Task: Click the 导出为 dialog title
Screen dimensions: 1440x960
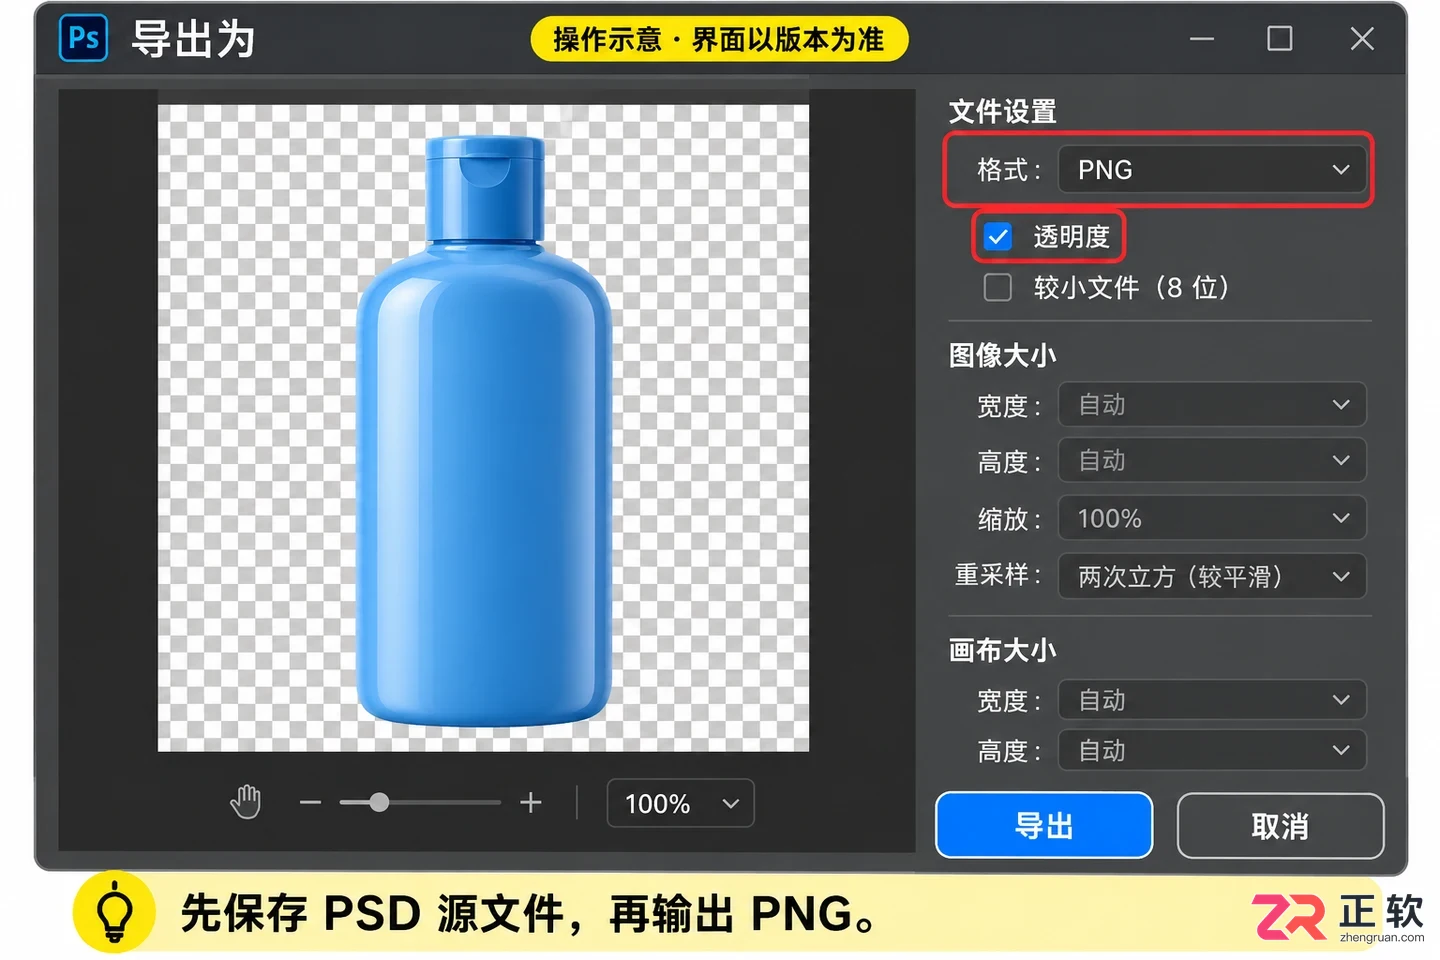Action: [x=193, y=40]
